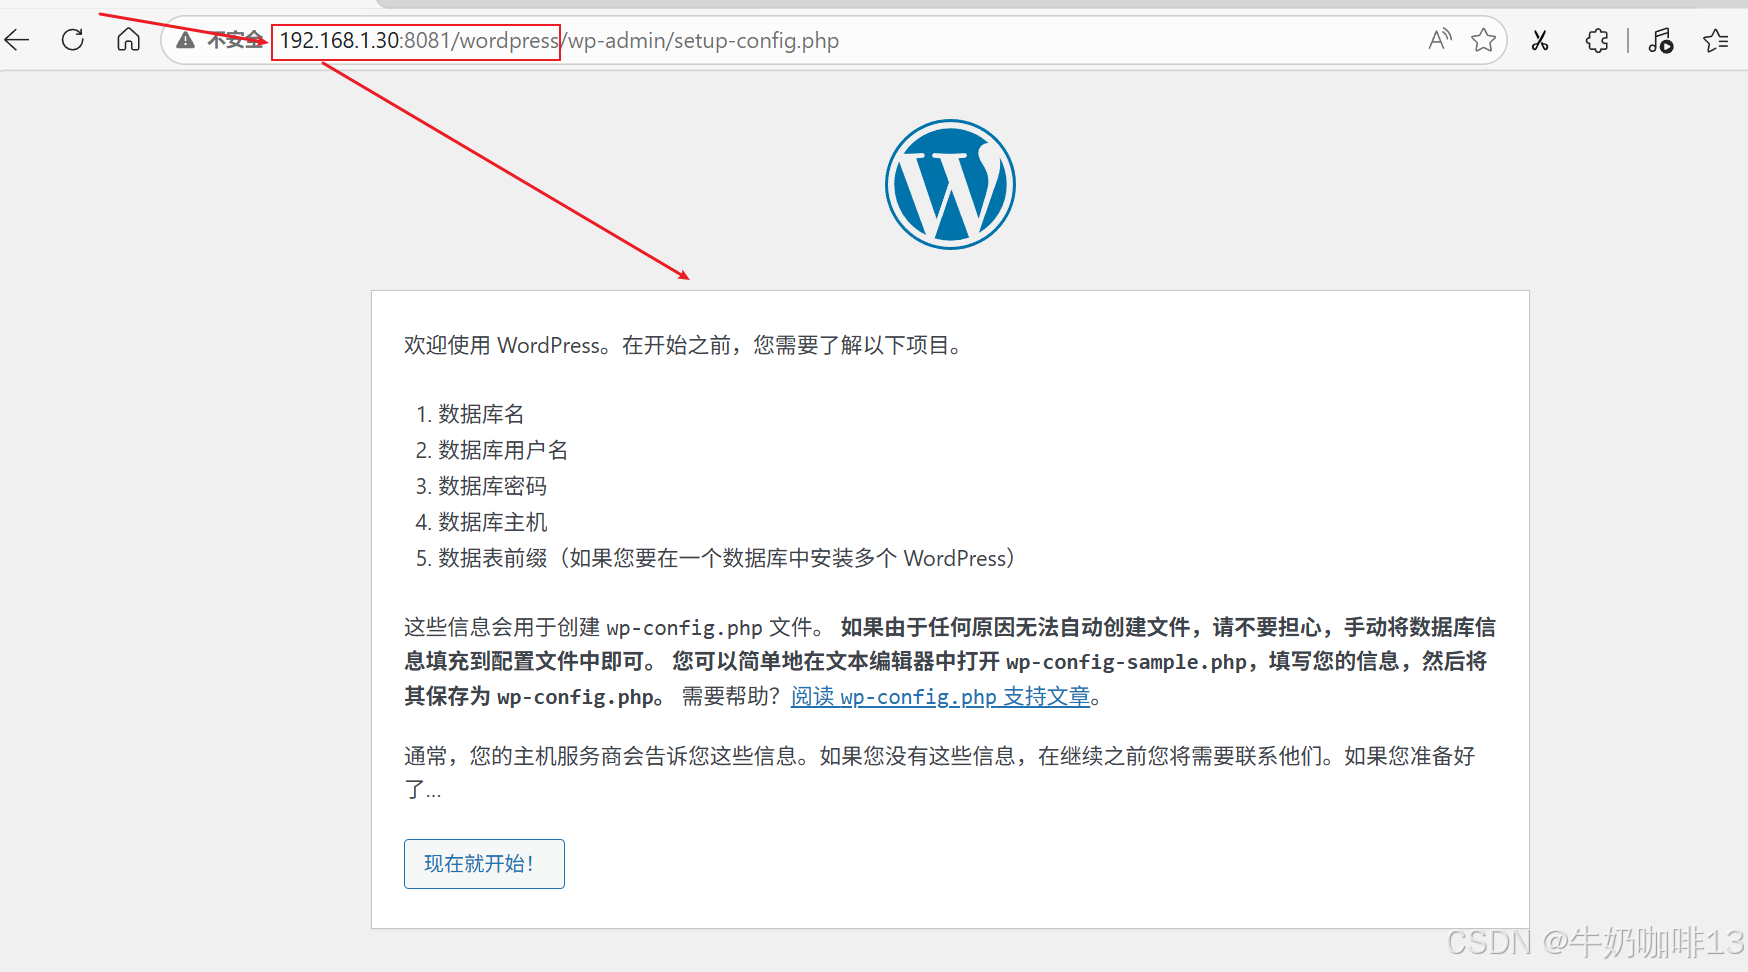The height and width of the screenshot is (972, 1748).
Task: Add page to favorites with star icon
Action: click(1483, 40)
